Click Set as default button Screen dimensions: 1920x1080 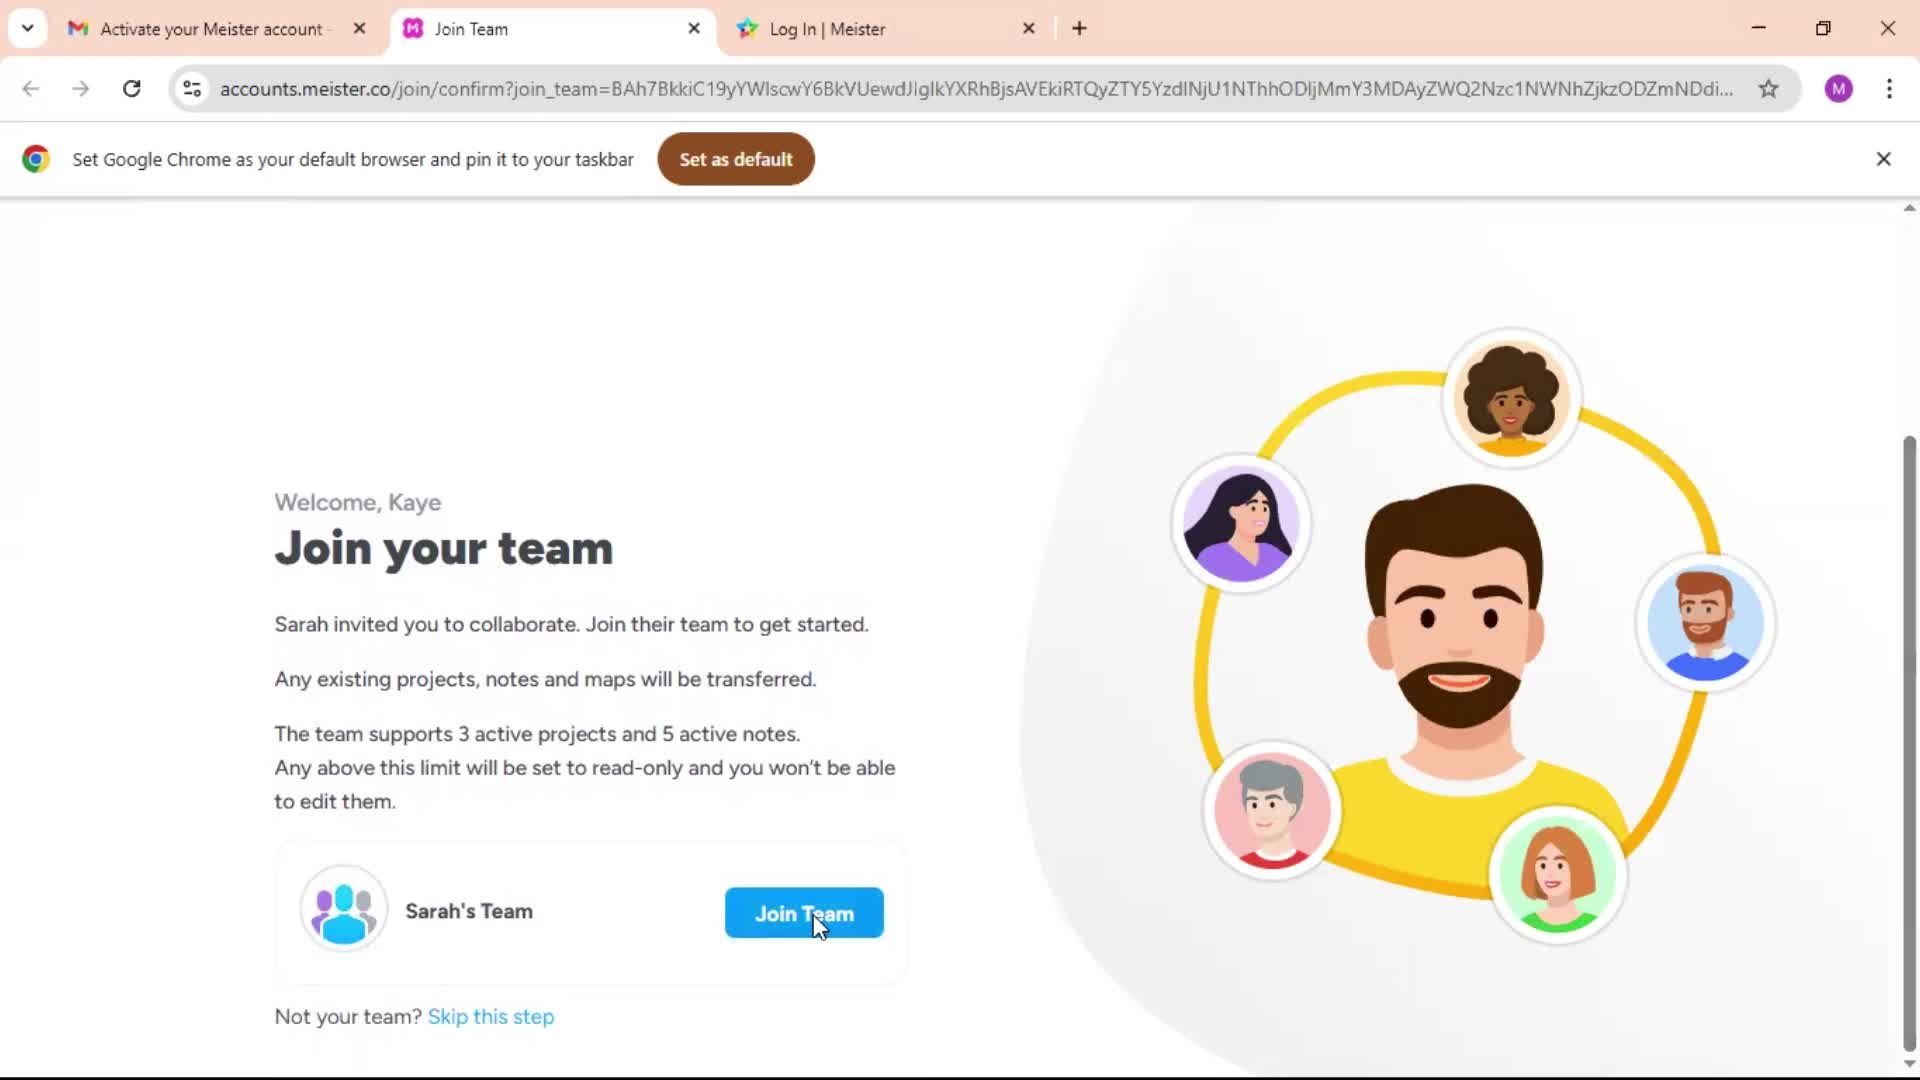(x=736, y=159)
